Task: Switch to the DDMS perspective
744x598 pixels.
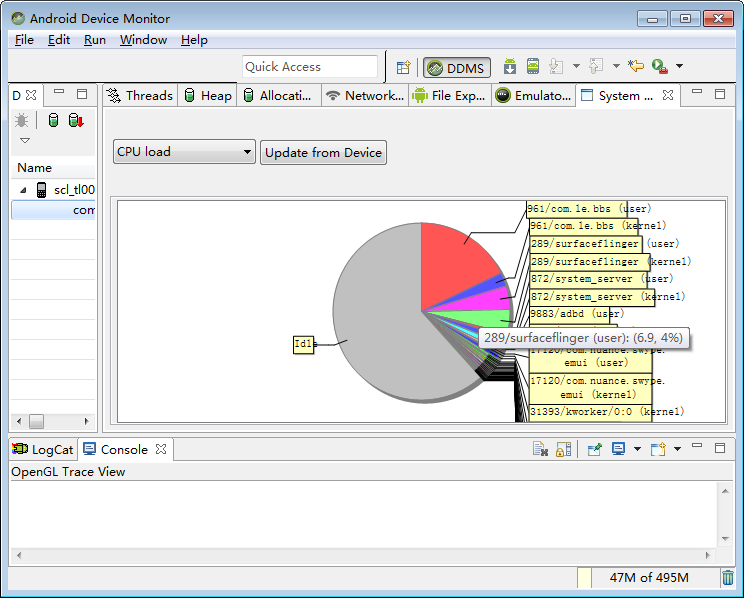Action: point(456,68)
